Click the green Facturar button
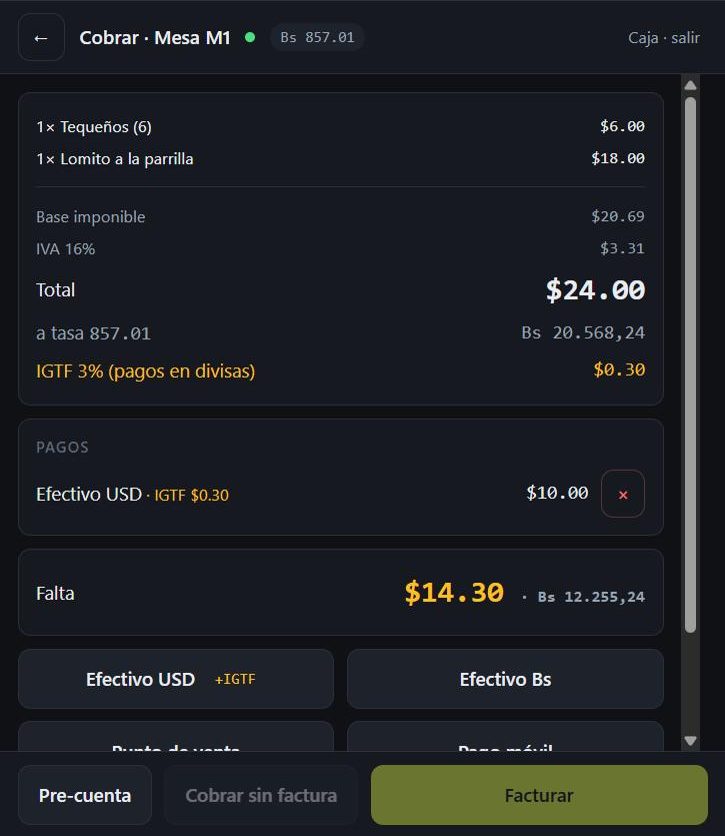 tap(539, 795)
